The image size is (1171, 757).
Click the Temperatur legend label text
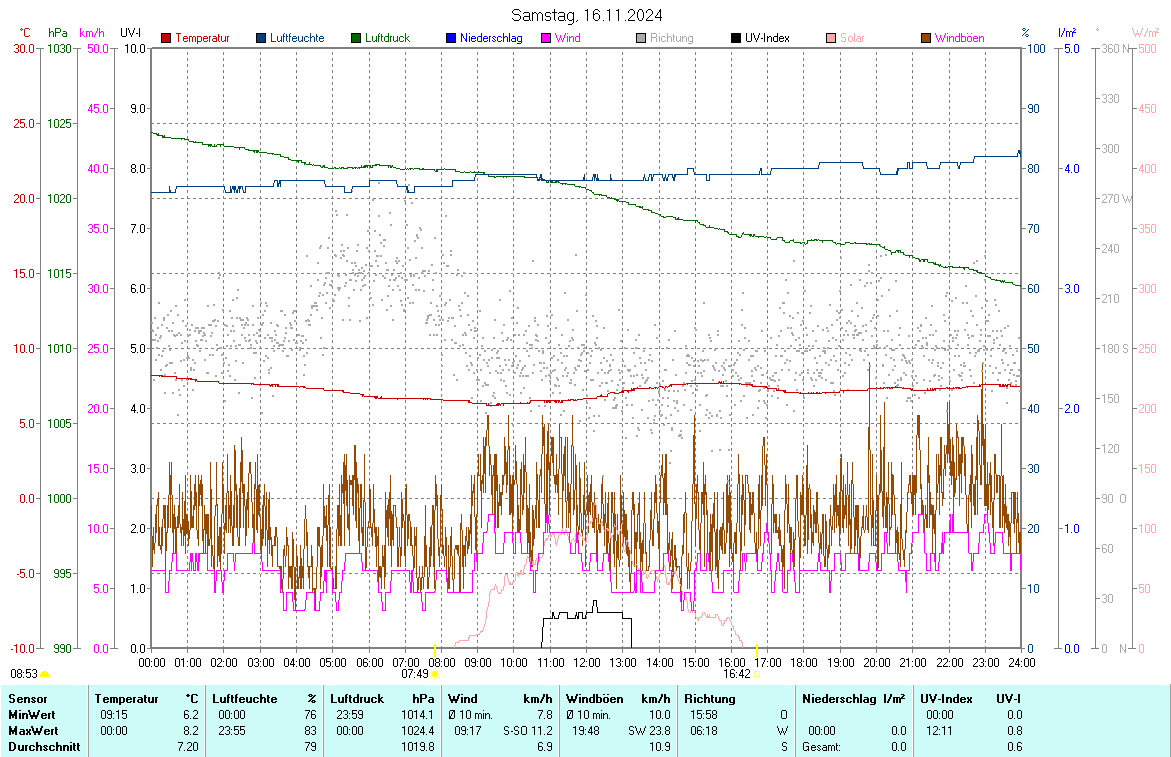(x=202, y=38)
